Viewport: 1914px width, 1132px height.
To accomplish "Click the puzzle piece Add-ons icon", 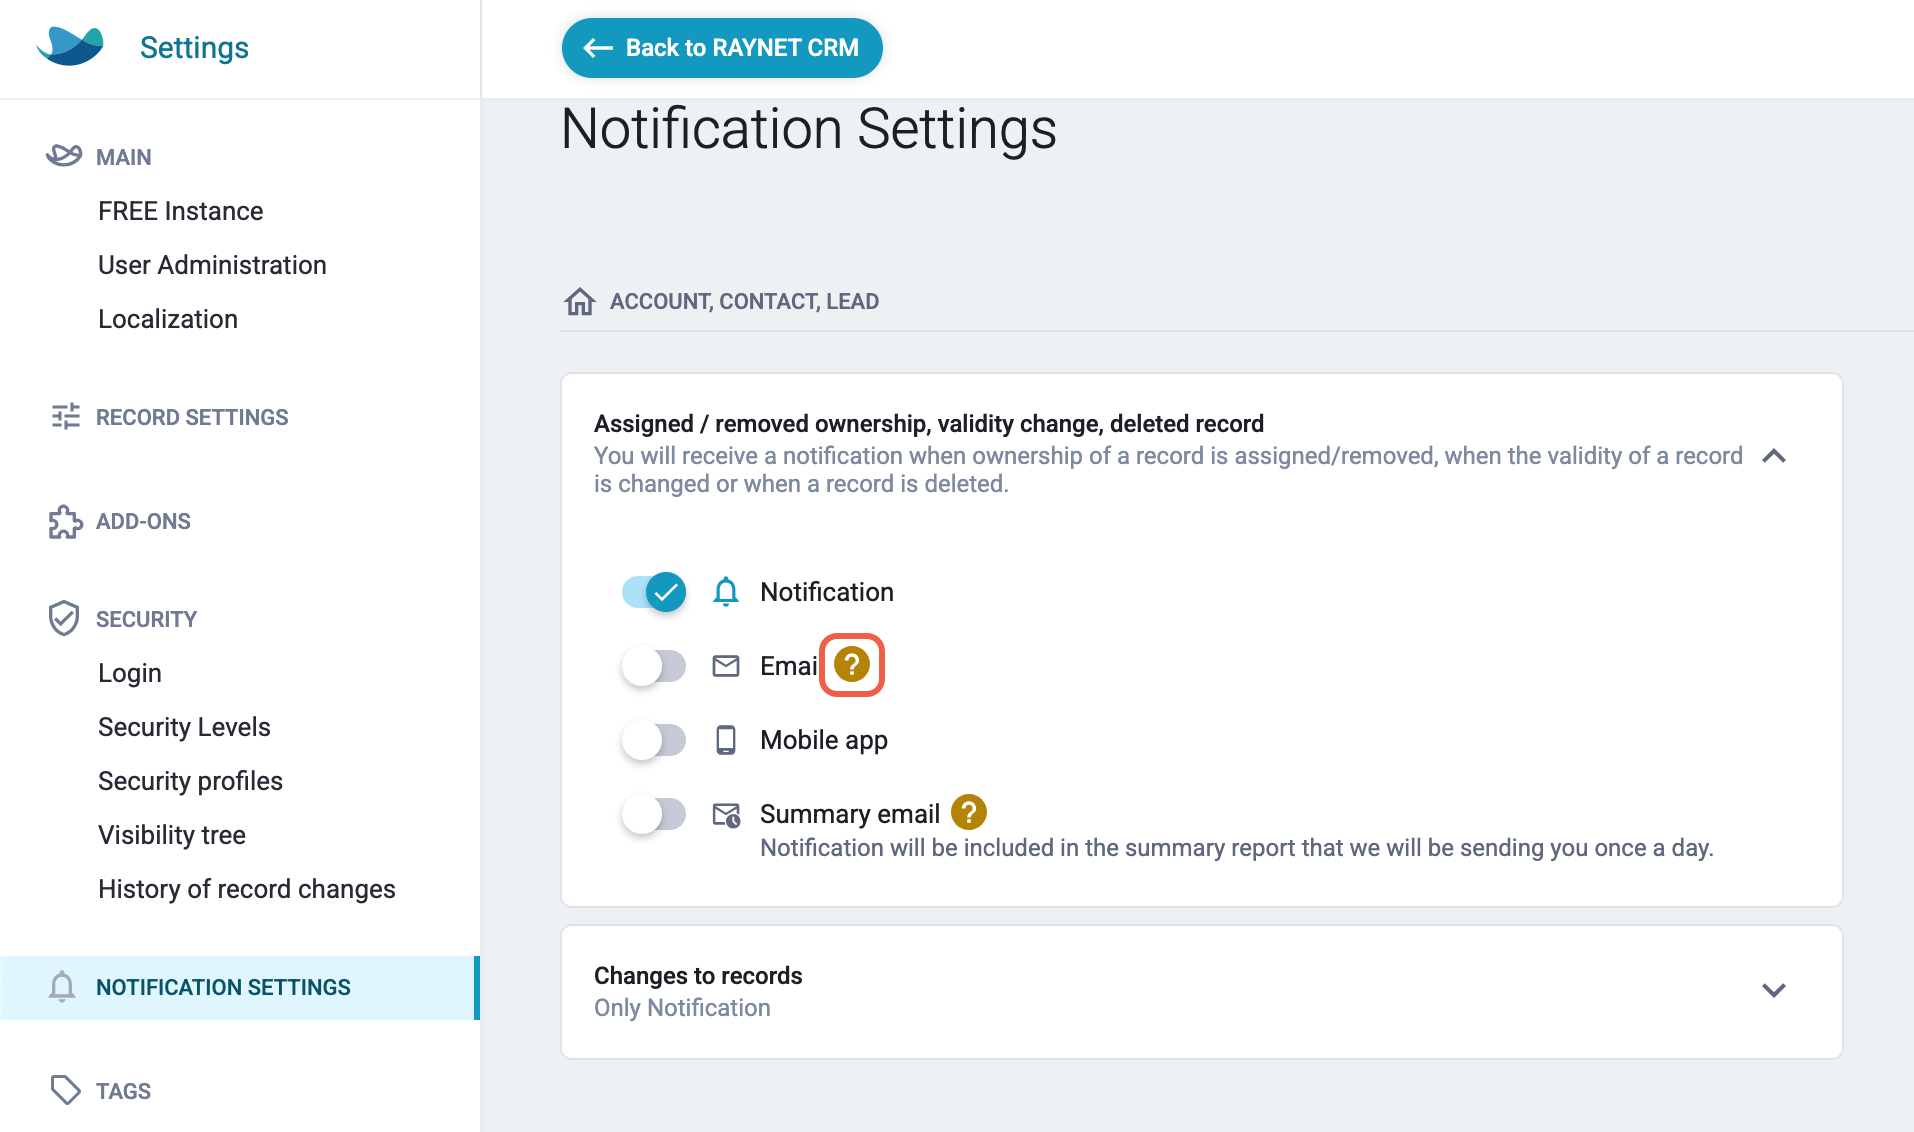I will click(65, 522).
